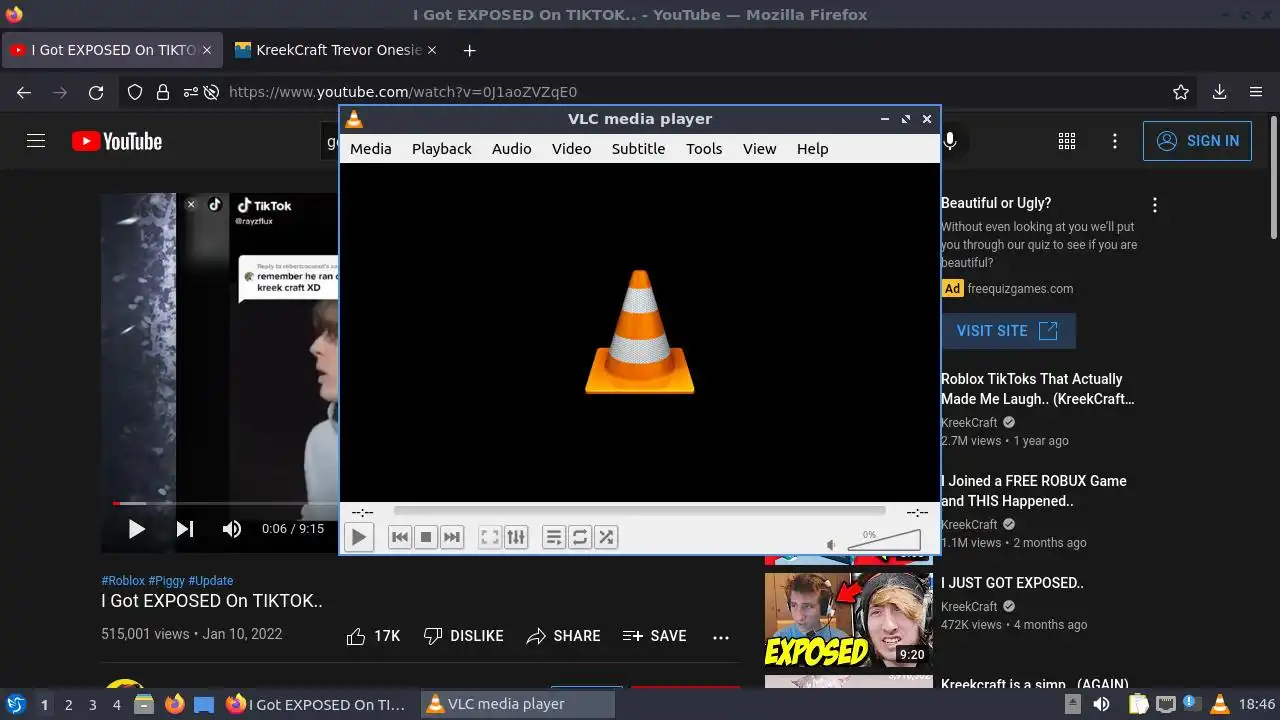Image resolution: width=1280 pixels, height=720 pixels.
Task: Show VLC extended settings
Action: coord(516,537)
